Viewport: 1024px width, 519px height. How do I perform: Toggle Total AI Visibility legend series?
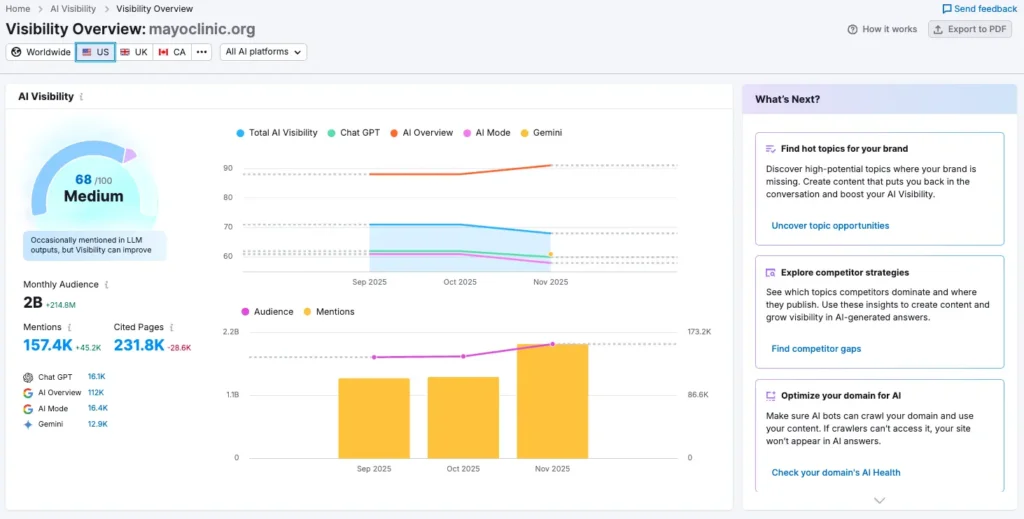click(x=277, y=133)
